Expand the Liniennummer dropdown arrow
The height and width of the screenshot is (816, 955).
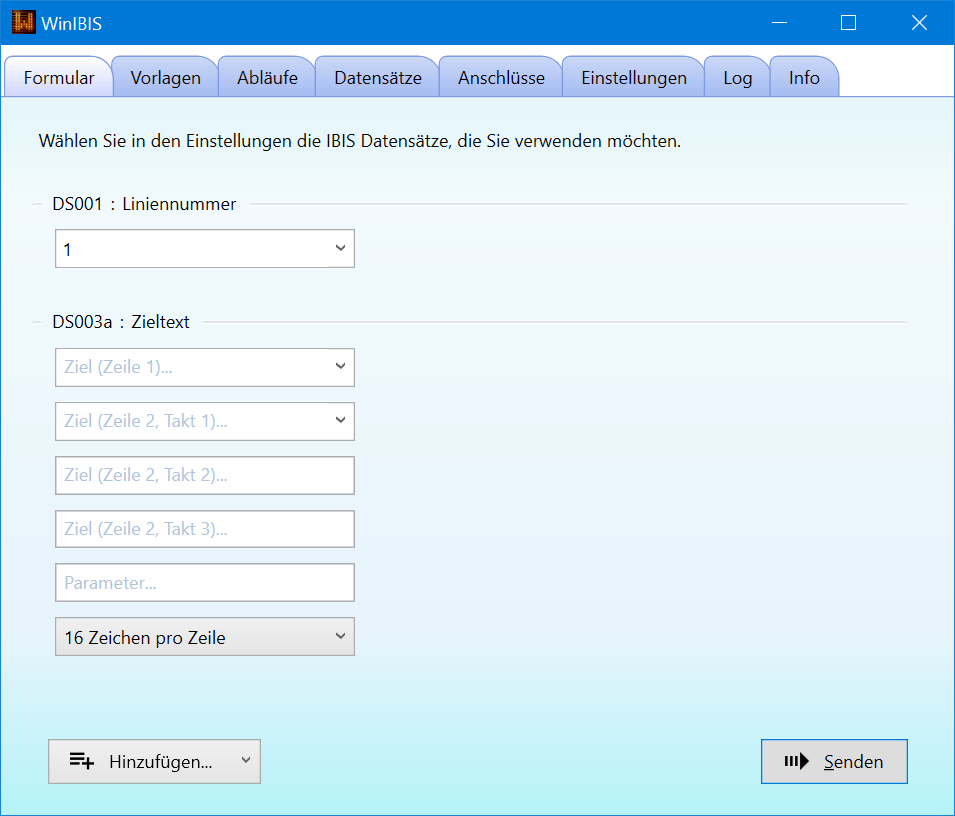(x=340, y=248)
